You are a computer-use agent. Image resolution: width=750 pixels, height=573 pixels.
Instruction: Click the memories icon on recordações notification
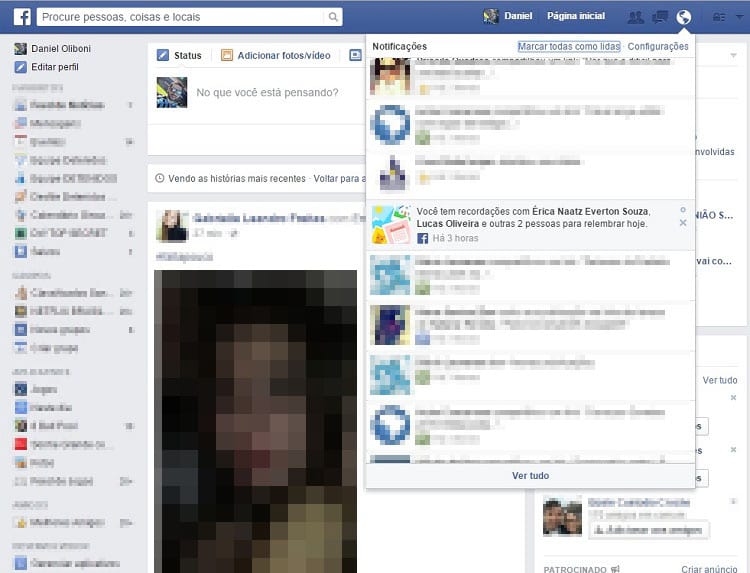pos(390,225)
